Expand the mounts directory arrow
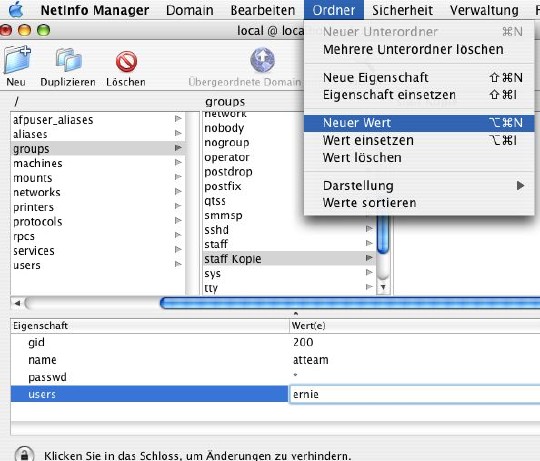The image size is (540, 461). coord(178,177)
